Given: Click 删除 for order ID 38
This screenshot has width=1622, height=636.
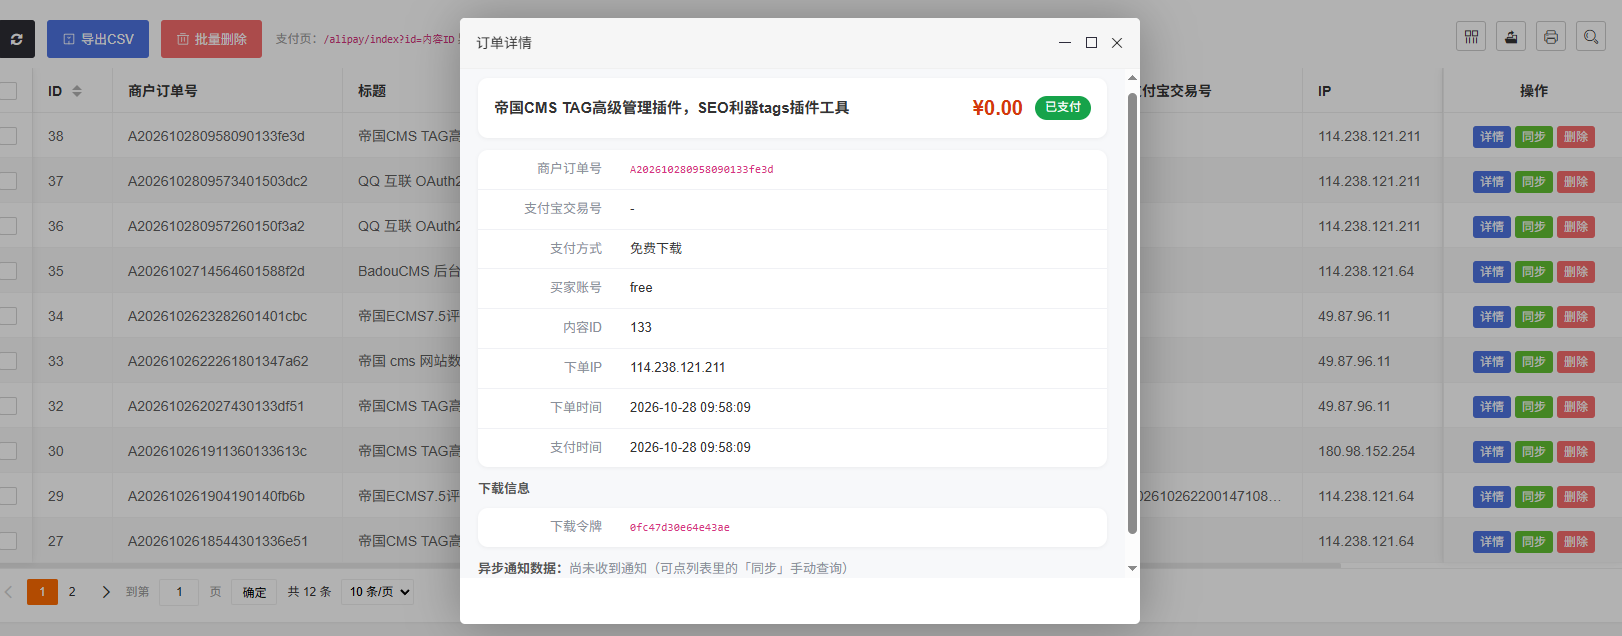Looking at the screenshot, I should (x=1576, y=137).
